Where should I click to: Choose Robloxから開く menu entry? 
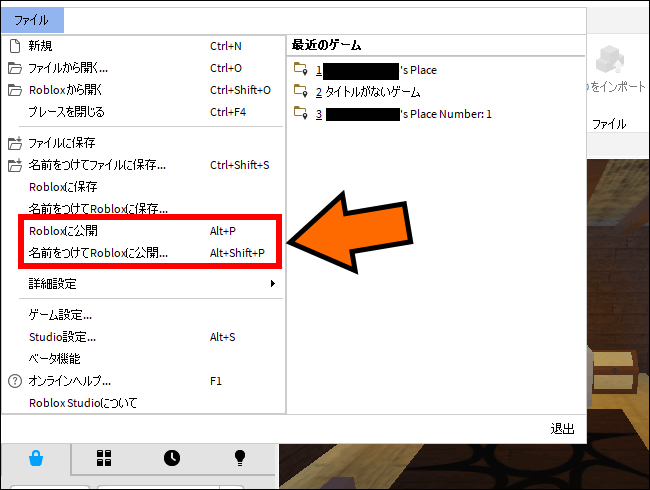[143, 90]
